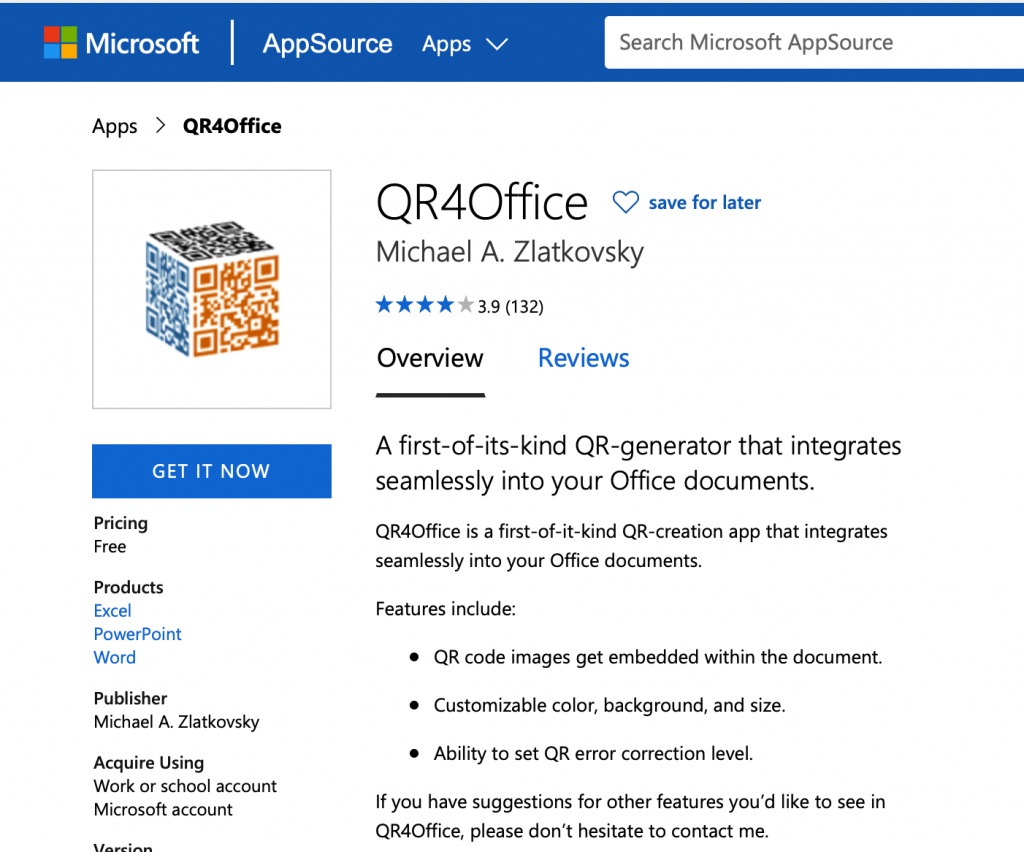
Task: Click the QR4Office cube app image
Action: click(x=212, y=289)
